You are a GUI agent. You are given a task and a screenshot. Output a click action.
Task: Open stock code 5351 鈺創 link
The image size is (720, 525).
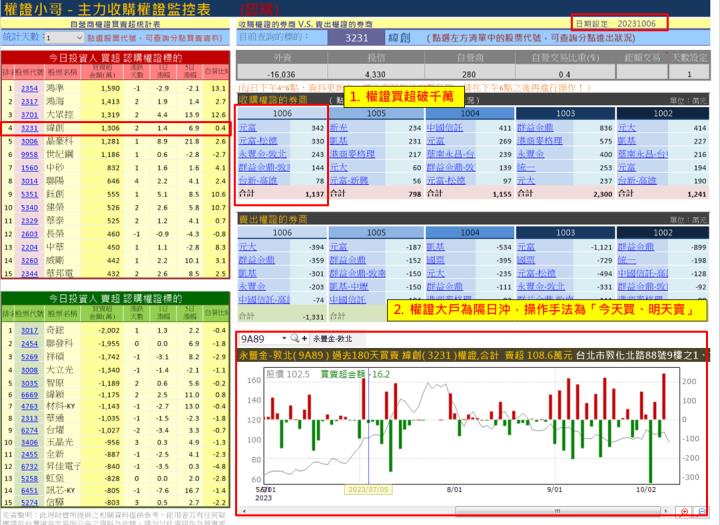click(29, 195)
